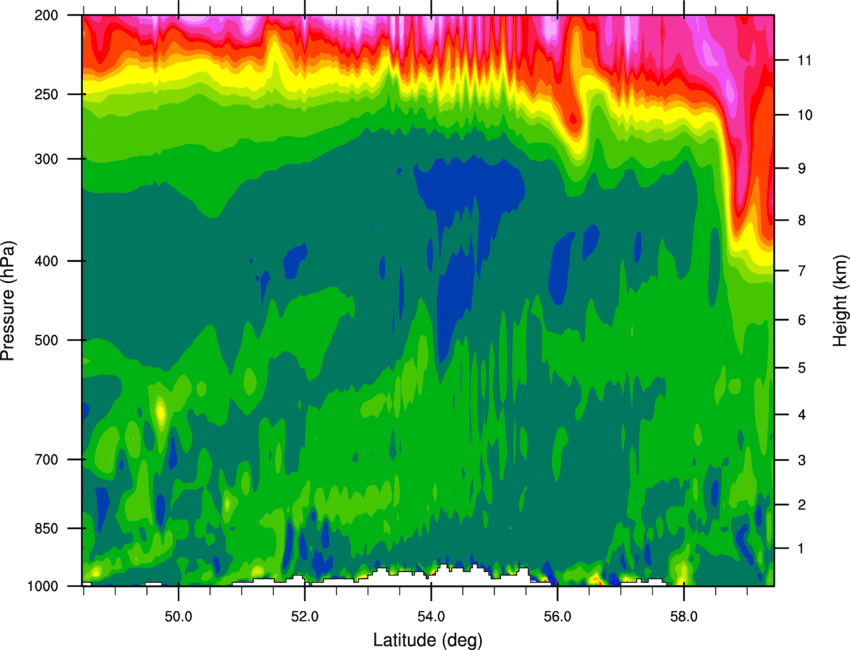Click the 850 pressure axis label
This screenshot has height=650, width=850.
pyautogui.click(x=46, y=528)
